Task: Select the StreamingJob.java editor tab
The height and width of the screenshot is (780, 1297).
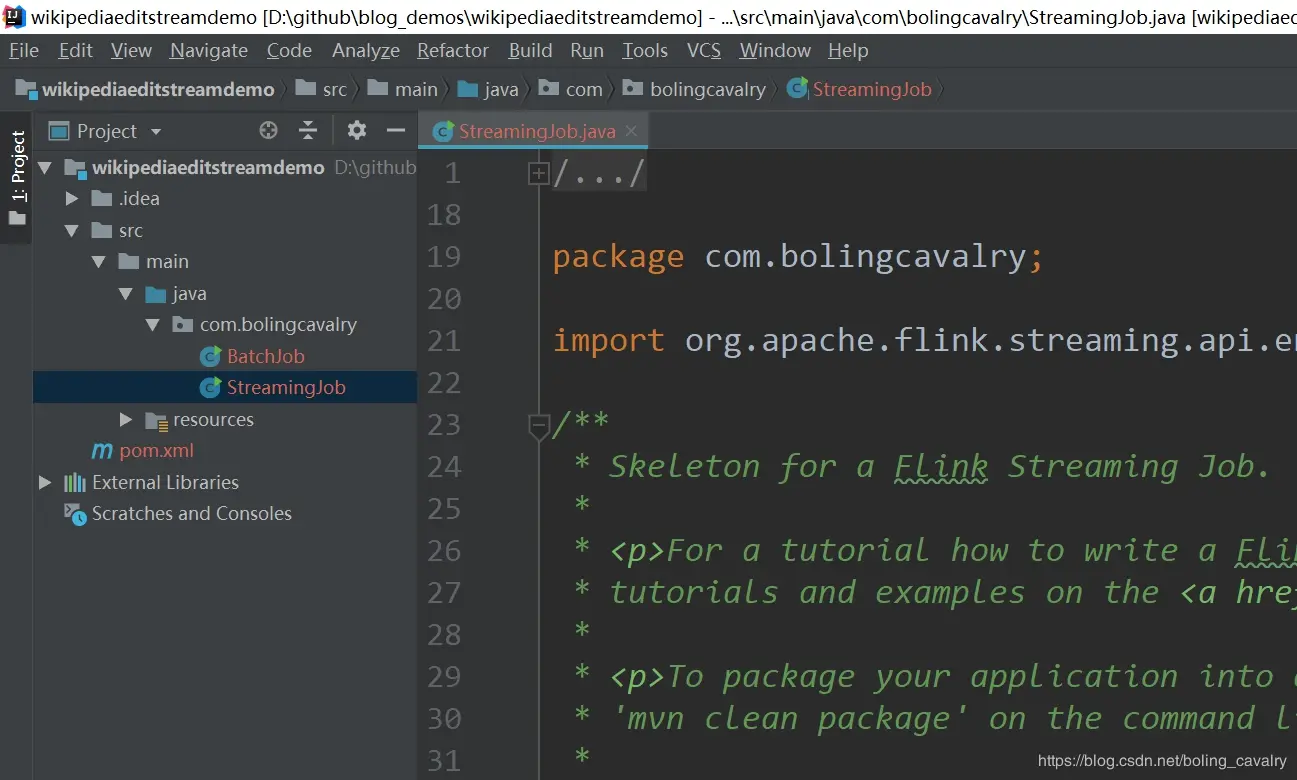Action: click(x=533, y=132)
